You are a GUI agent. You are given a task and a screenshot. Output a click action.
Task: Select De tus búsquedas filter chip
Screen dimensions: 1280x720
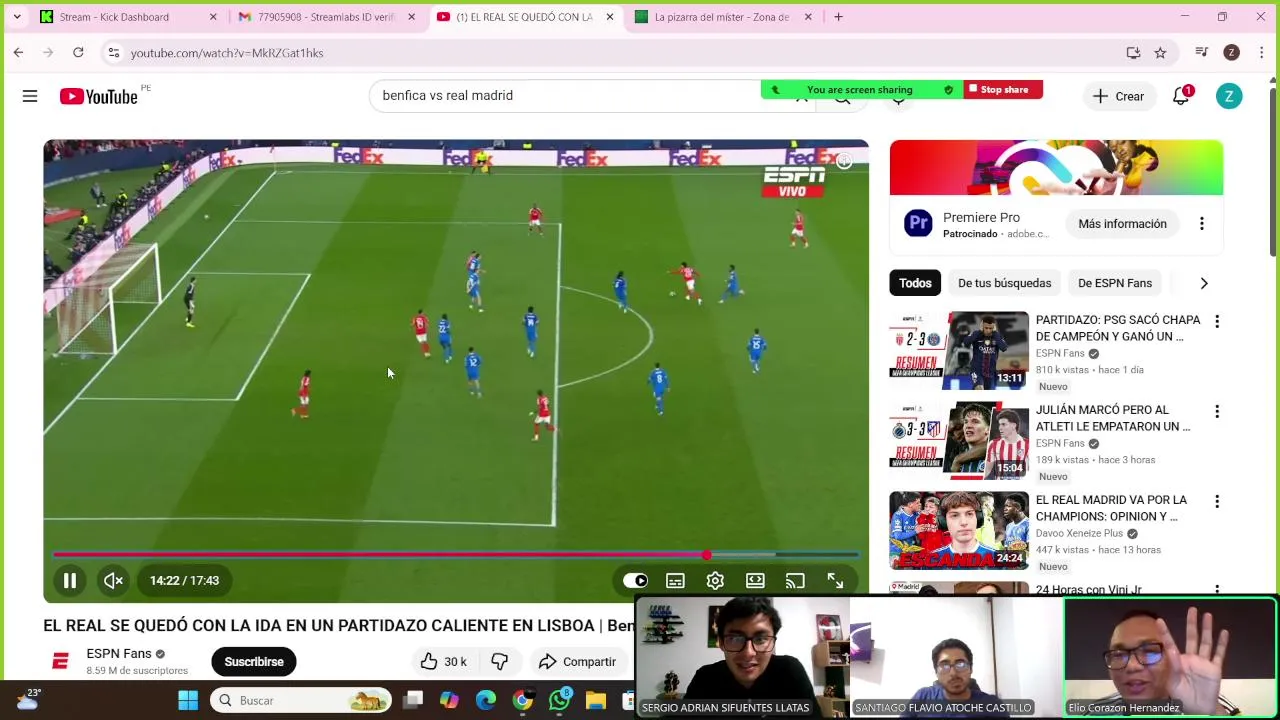[x=1004, y=283]
